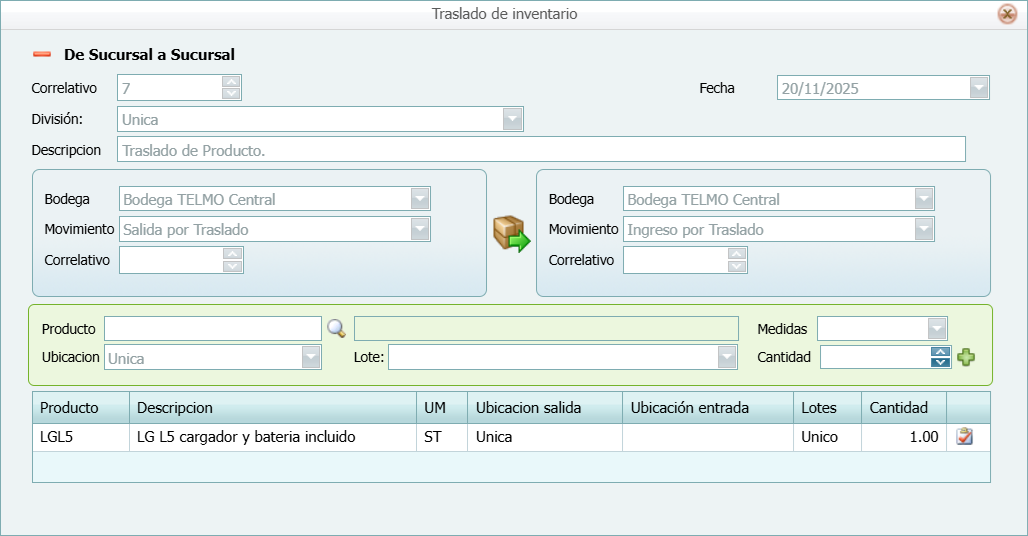Decrease the Cantidad spinner value

[x=941, y=362]
